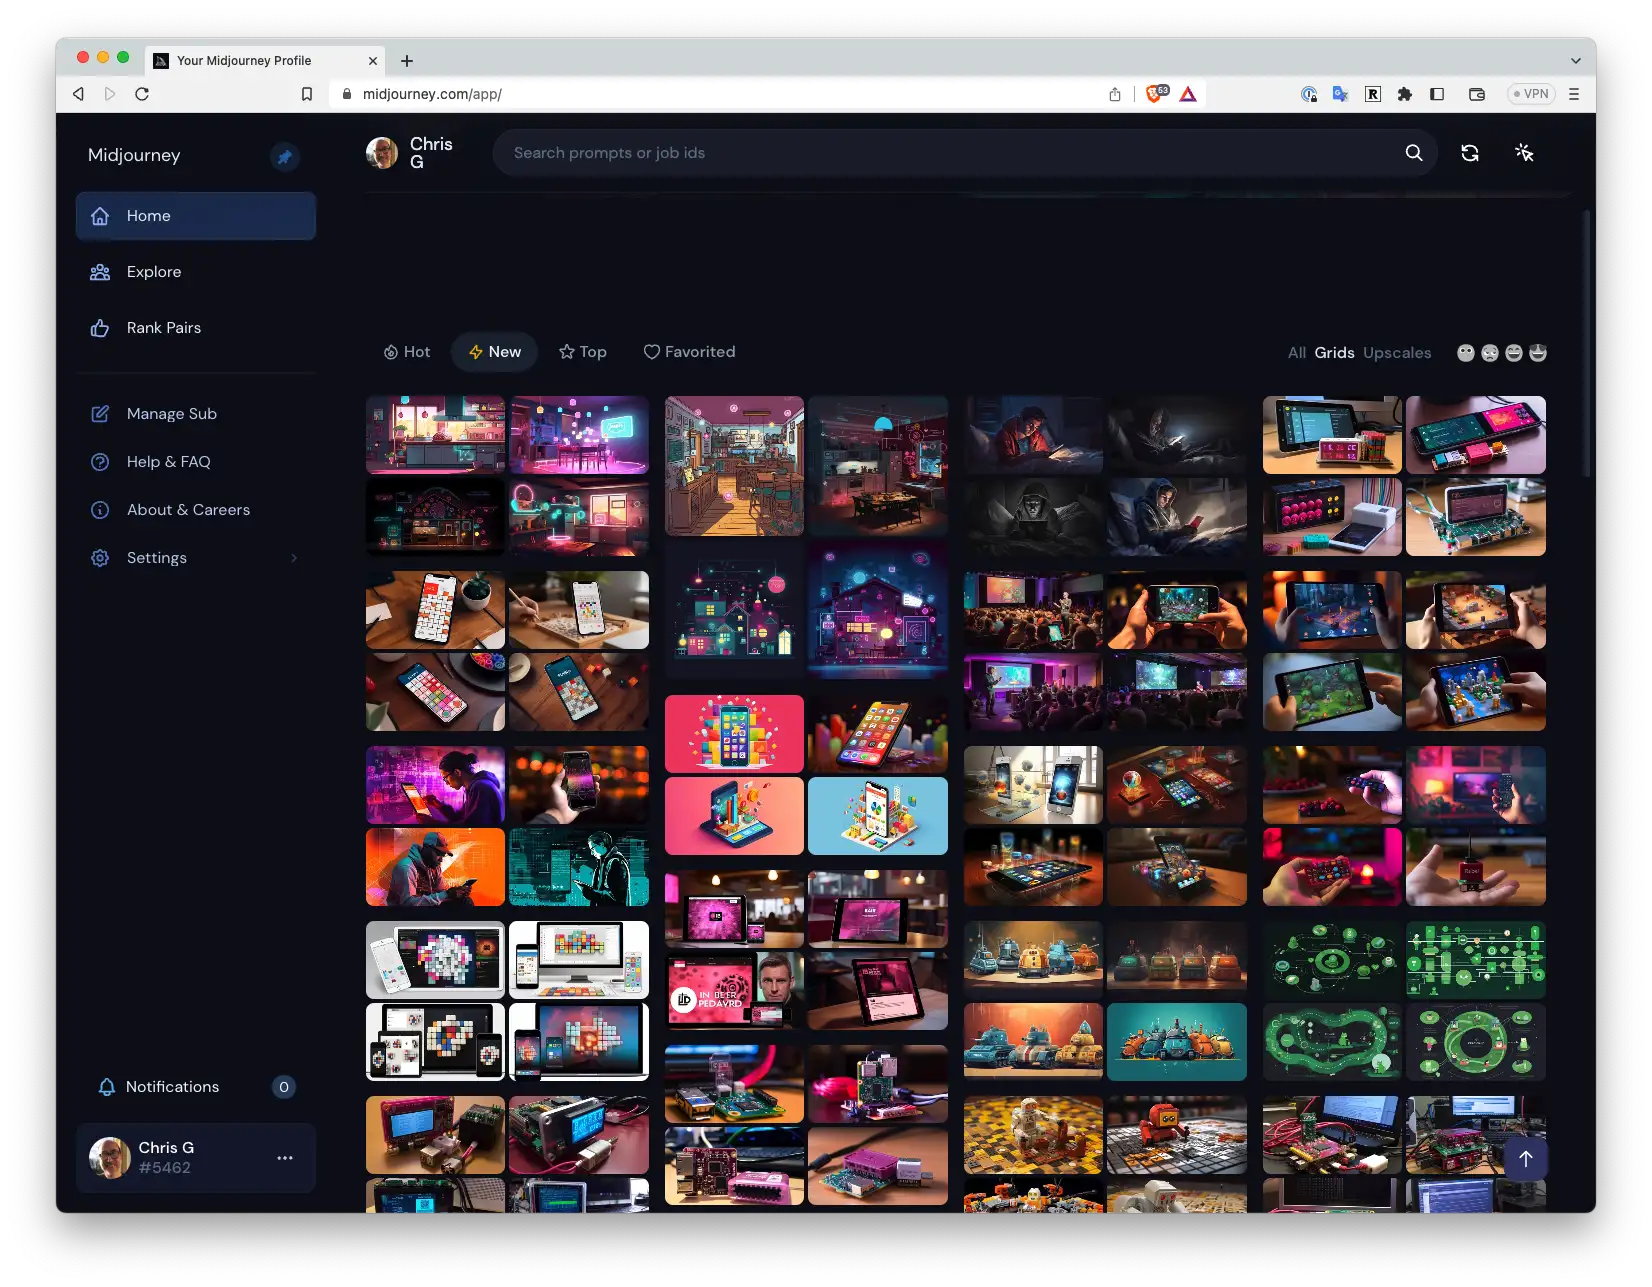The image size is (1652, 1287).
Task: Open Help & FAQ
Action: pos(168,461)
